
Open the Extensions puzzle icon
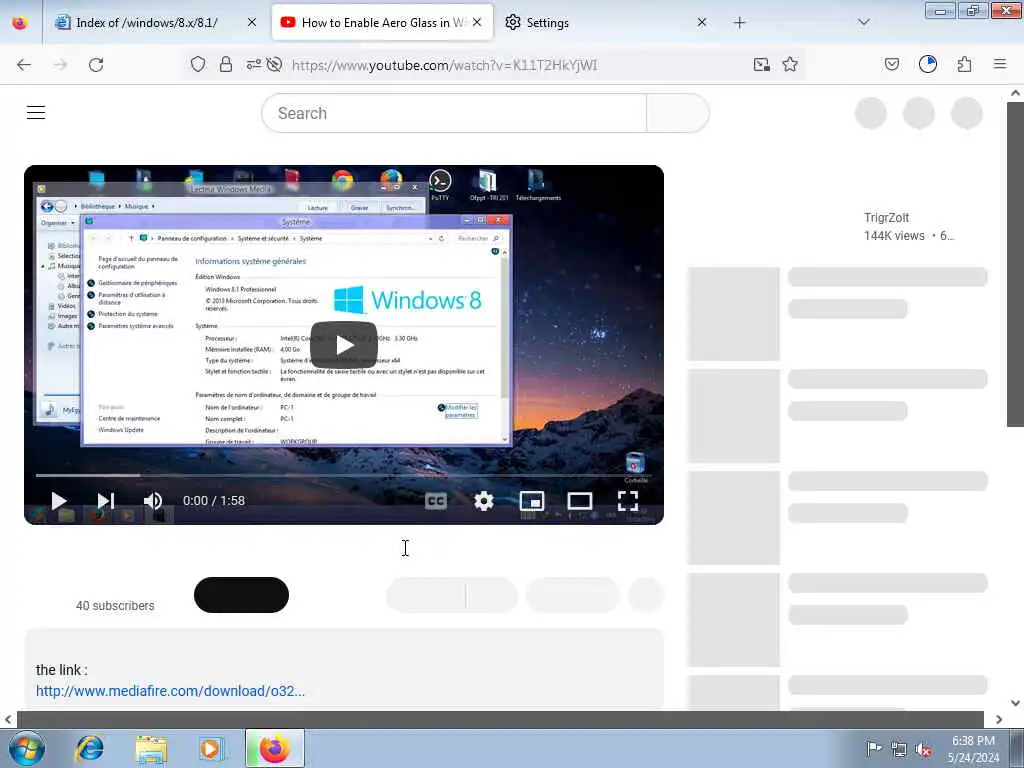[x=965, y=64]
